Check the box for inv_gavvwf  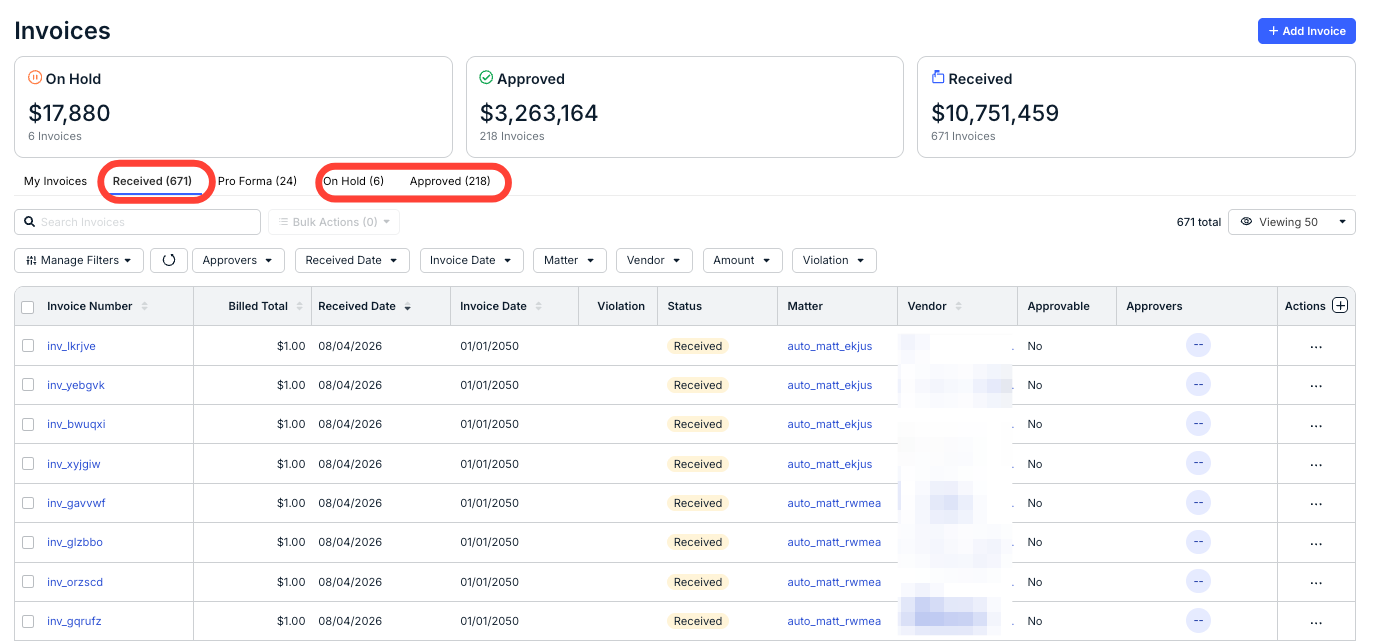(28, 503)
